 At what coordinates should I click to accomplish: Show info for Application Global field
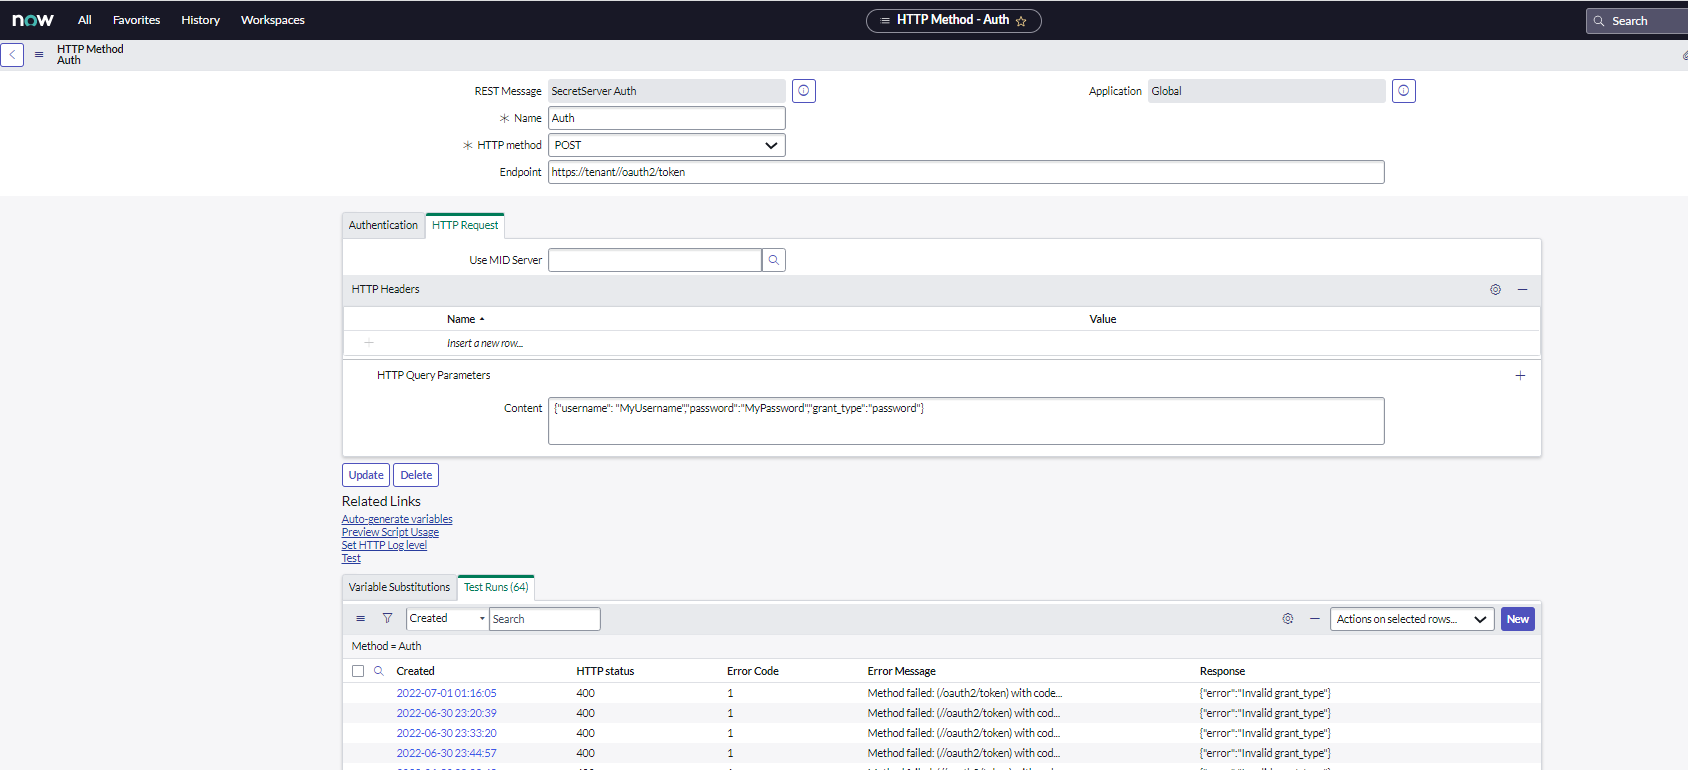click(x=1404, y=91)
